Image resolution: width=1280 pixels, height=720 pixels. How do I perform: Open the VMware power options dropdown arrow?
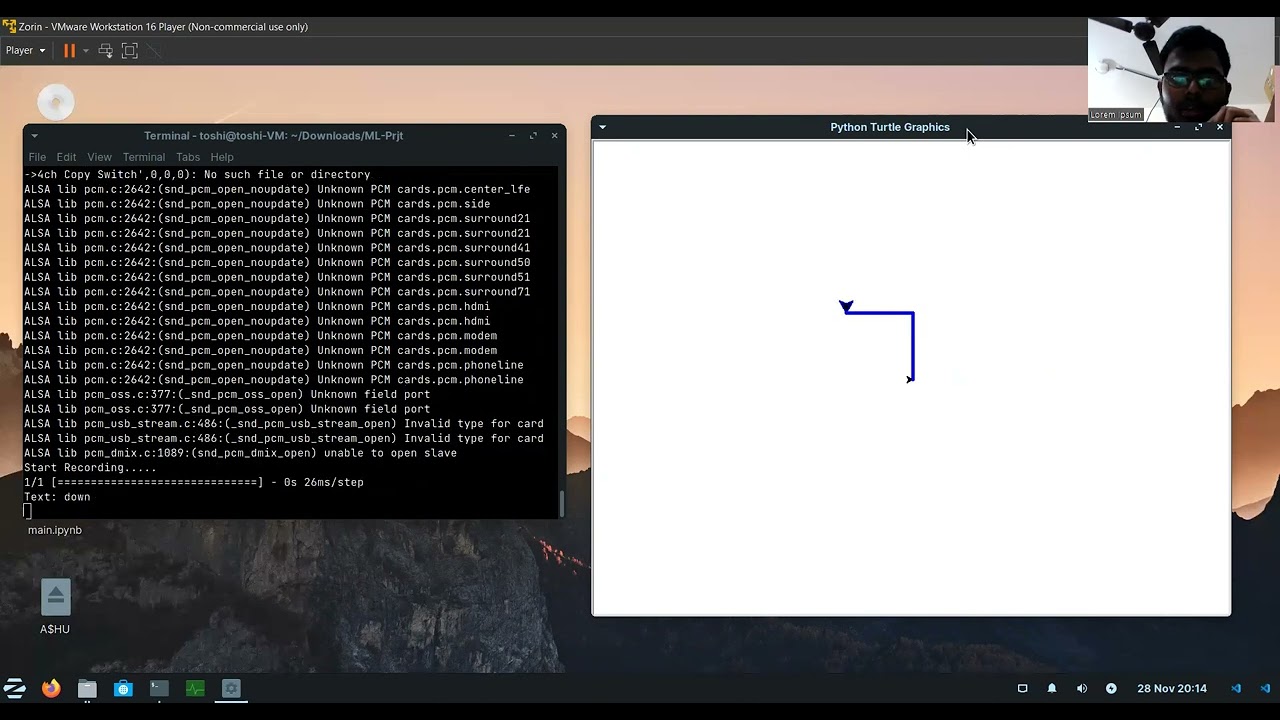(x=85, y=50)
